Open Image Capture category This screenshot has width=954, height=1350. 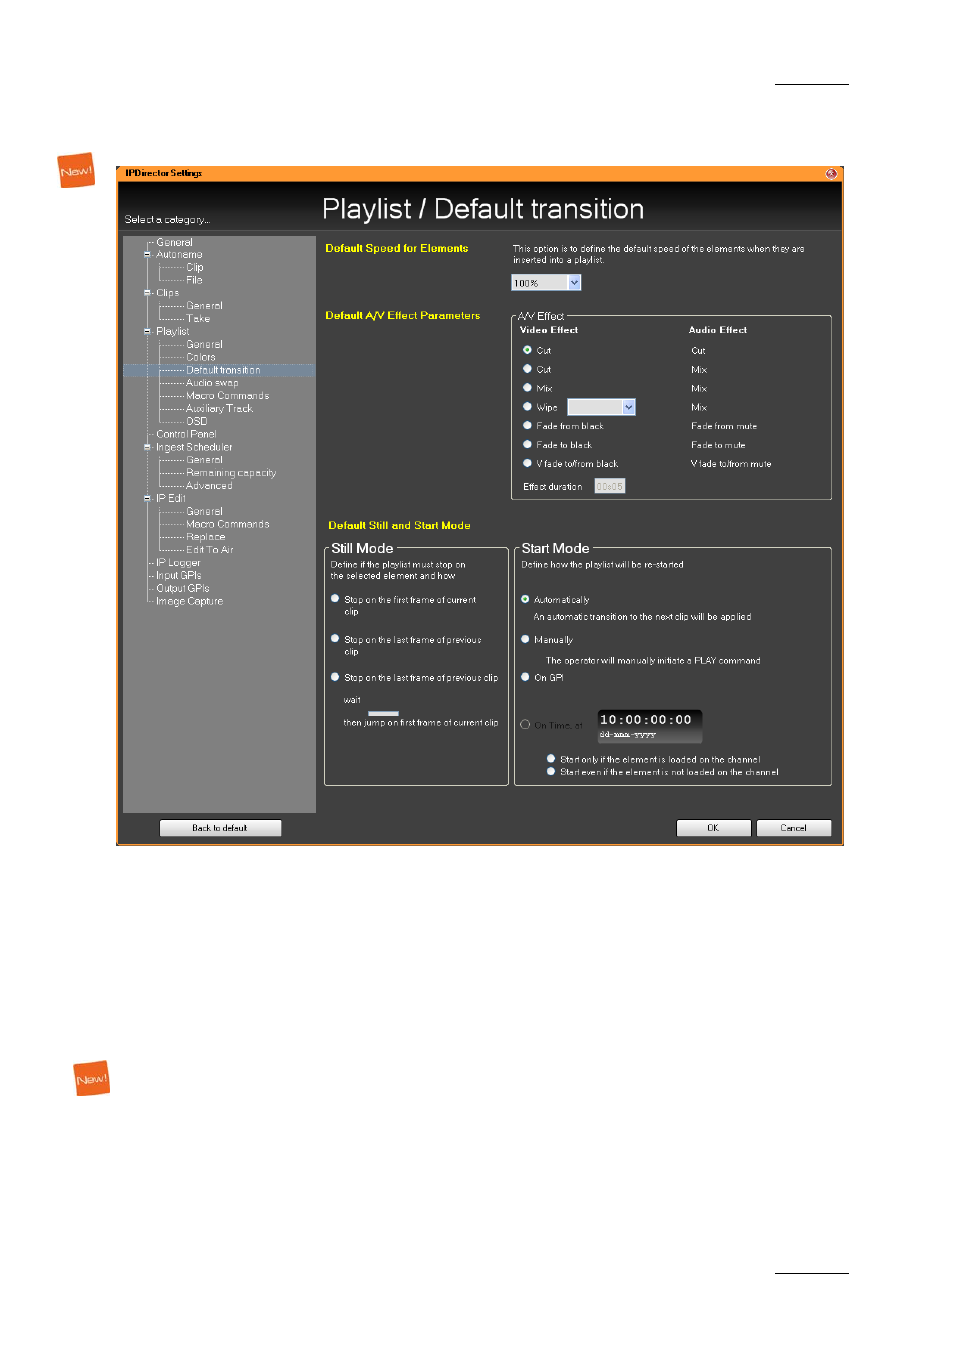tap(190, 601)
